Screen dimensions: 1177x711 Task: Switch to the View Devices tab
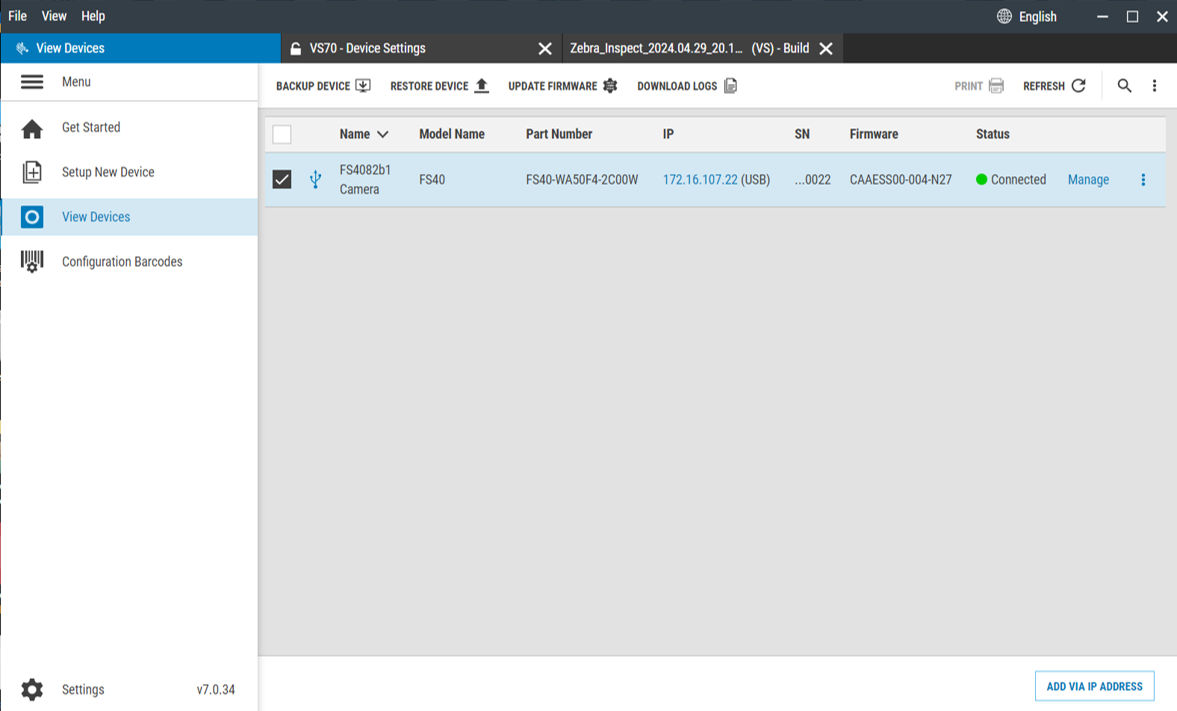(x=140, y=48)
